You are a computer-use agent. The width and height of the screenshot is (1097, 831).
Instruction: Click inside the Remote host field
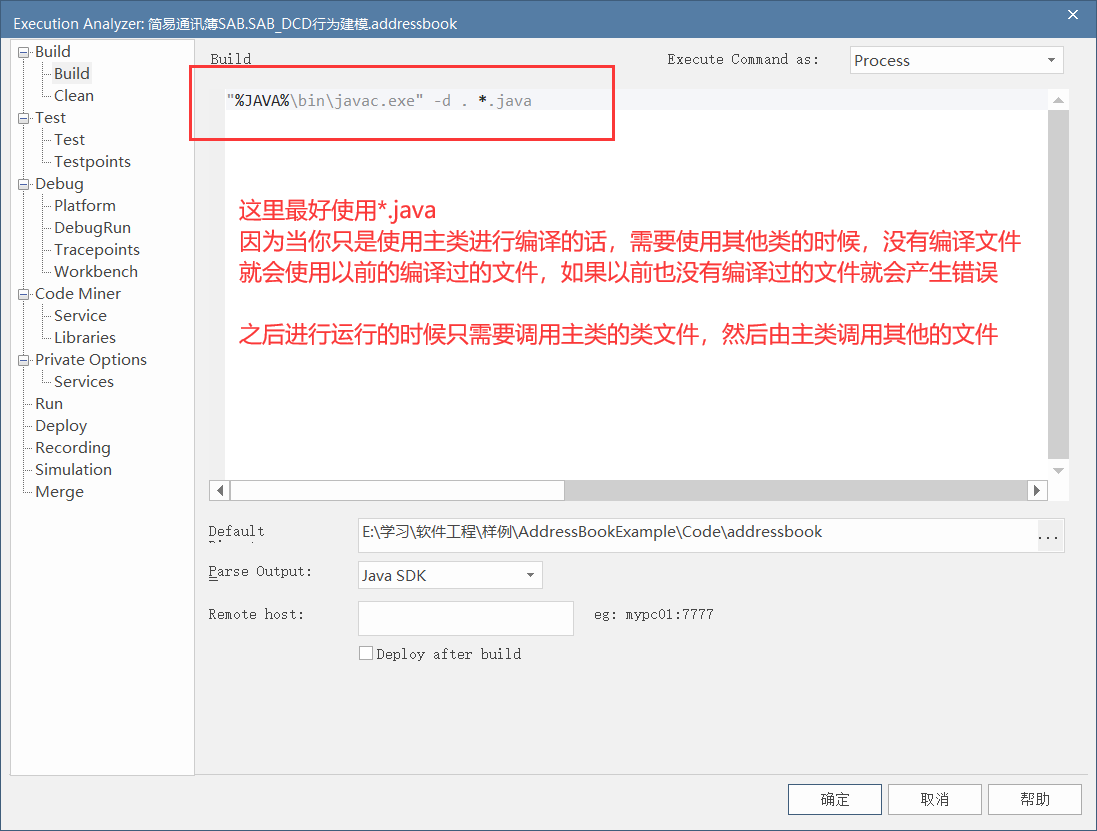465,618
